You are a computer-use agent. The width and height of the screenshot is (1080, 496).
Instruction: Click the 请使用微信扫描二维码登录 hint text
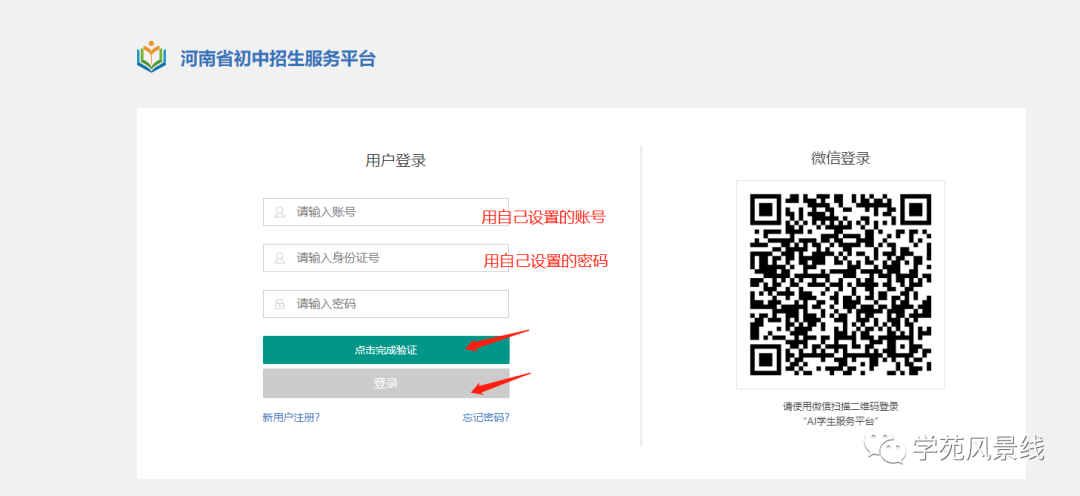[x=840, y=406]
